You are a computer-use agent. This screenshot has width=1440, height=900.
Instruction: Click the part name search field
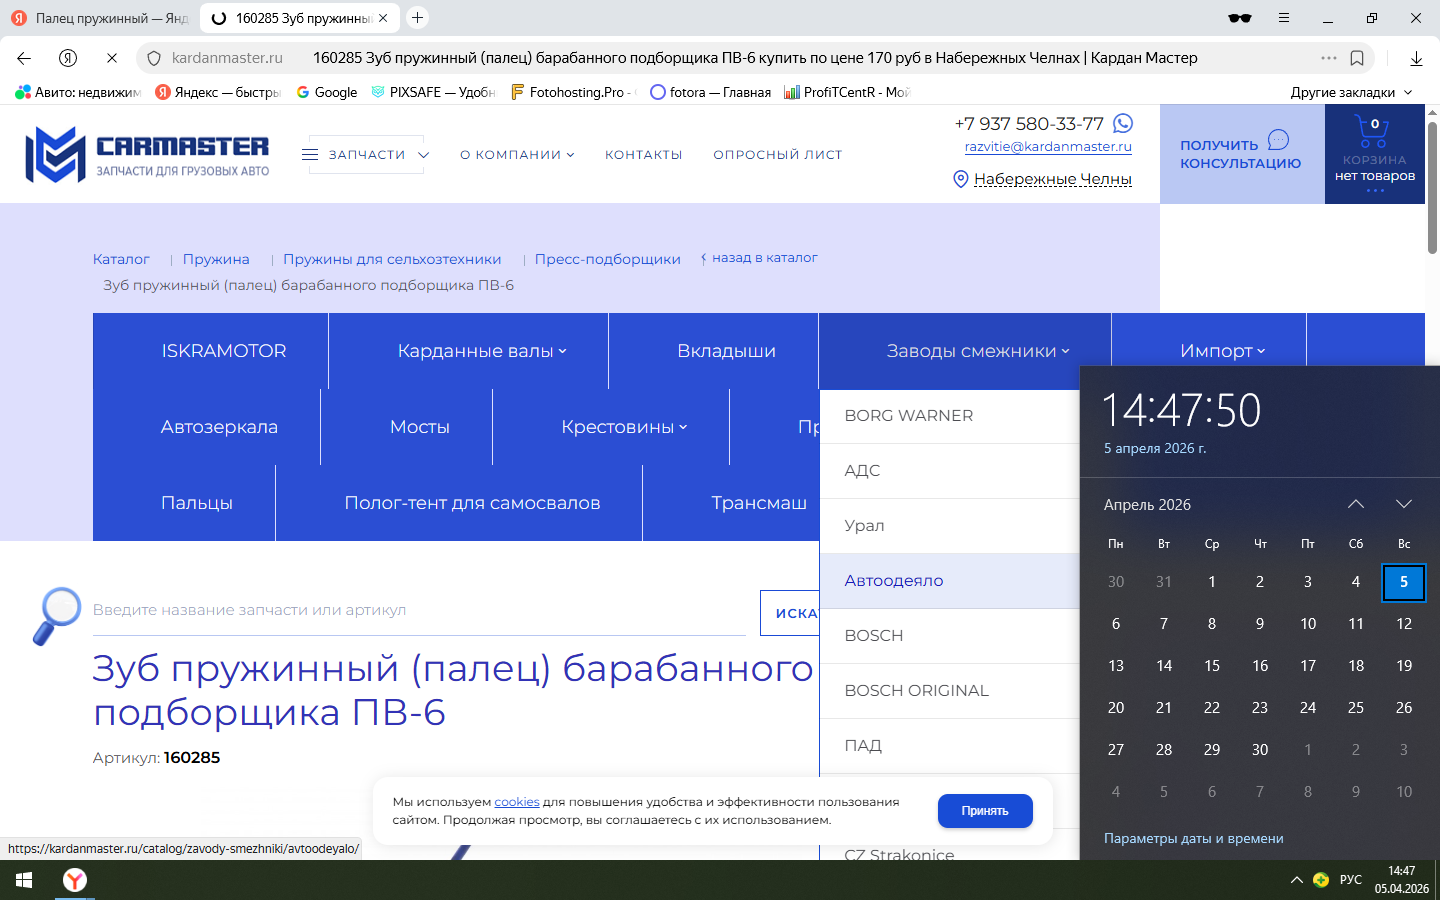[418, 611]
